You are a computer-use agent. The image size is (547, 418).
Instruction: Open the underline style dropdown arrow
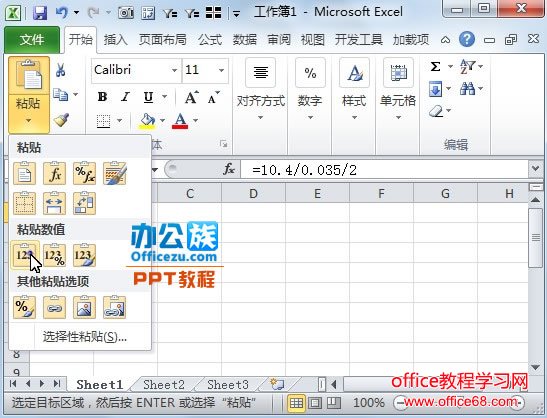tap(164, 97)
